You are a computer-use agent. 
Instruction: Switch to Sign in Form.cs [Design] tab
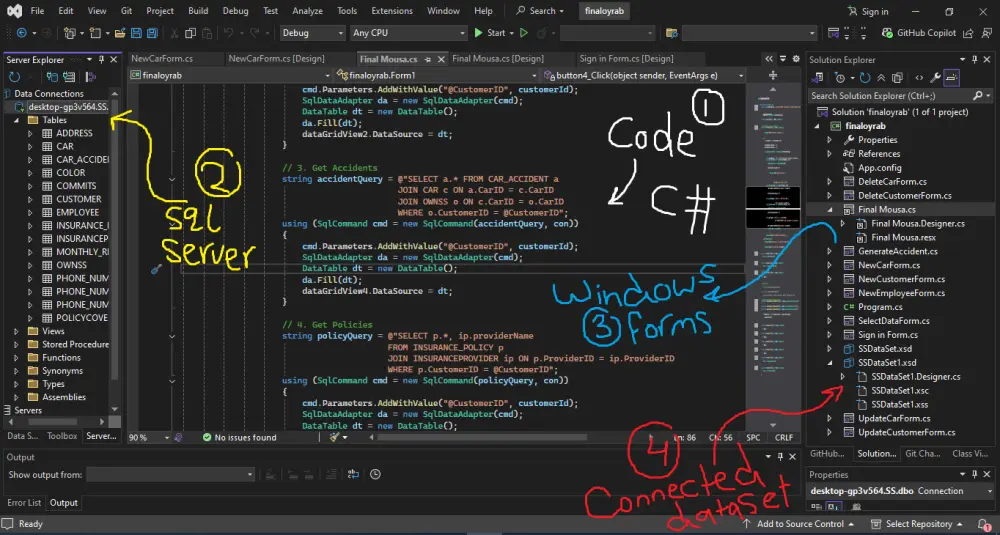pyautogui.click(x=626, y=59)
